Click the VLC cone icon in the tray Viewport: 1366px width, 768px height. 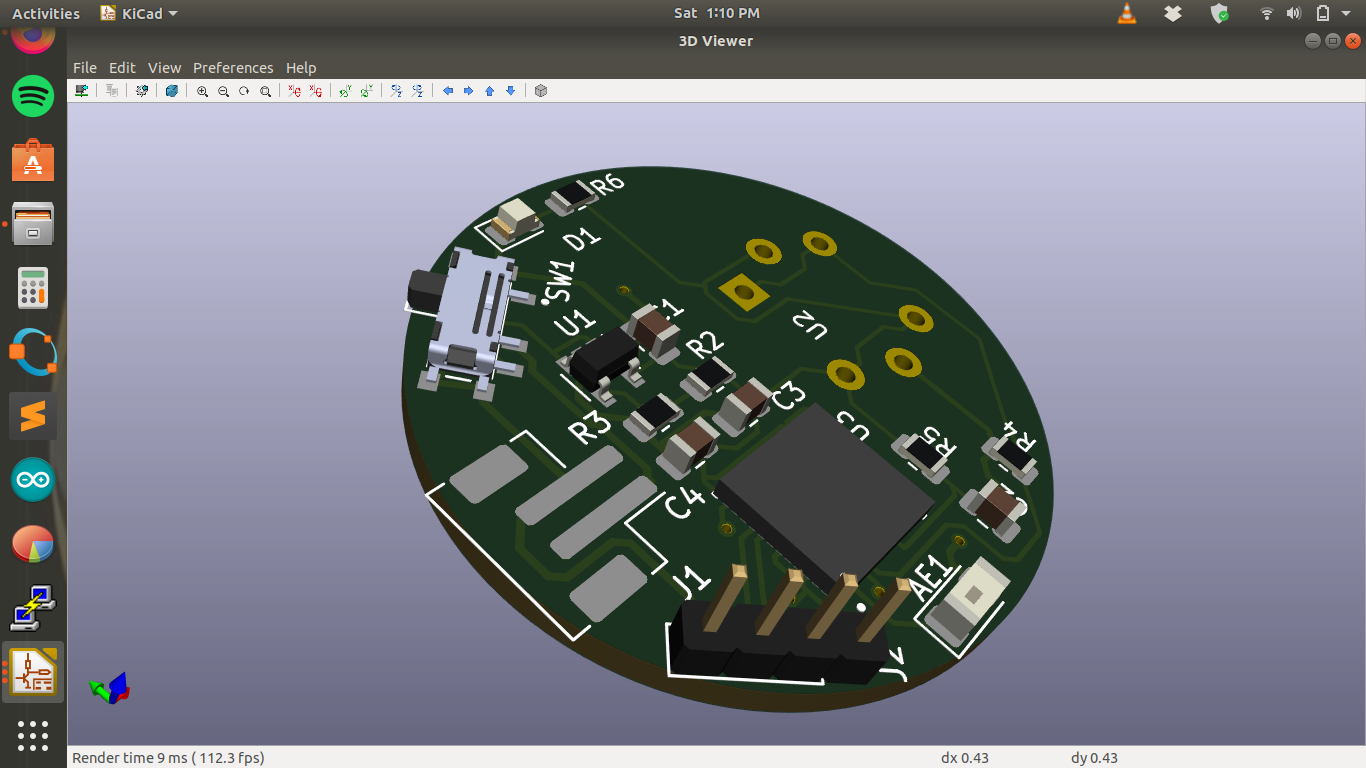coord(1127,13)
